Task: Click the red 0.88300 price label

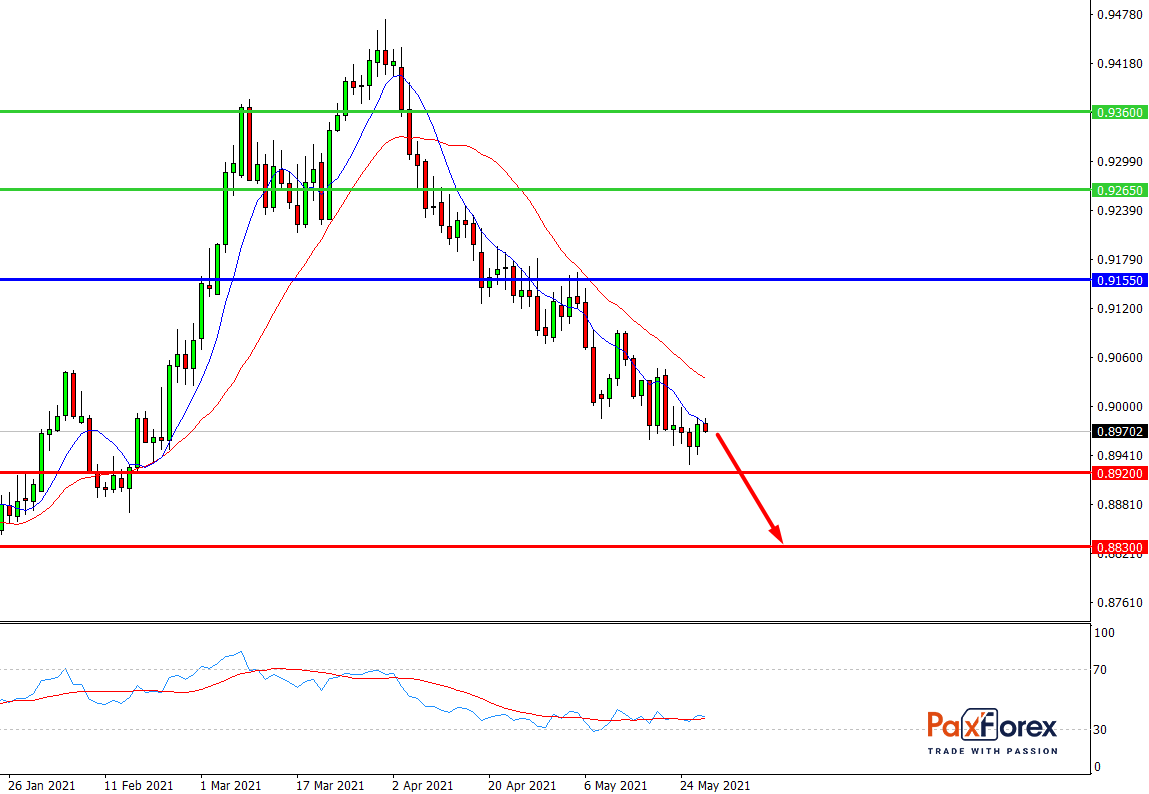Action: [x=1118, y=547]
